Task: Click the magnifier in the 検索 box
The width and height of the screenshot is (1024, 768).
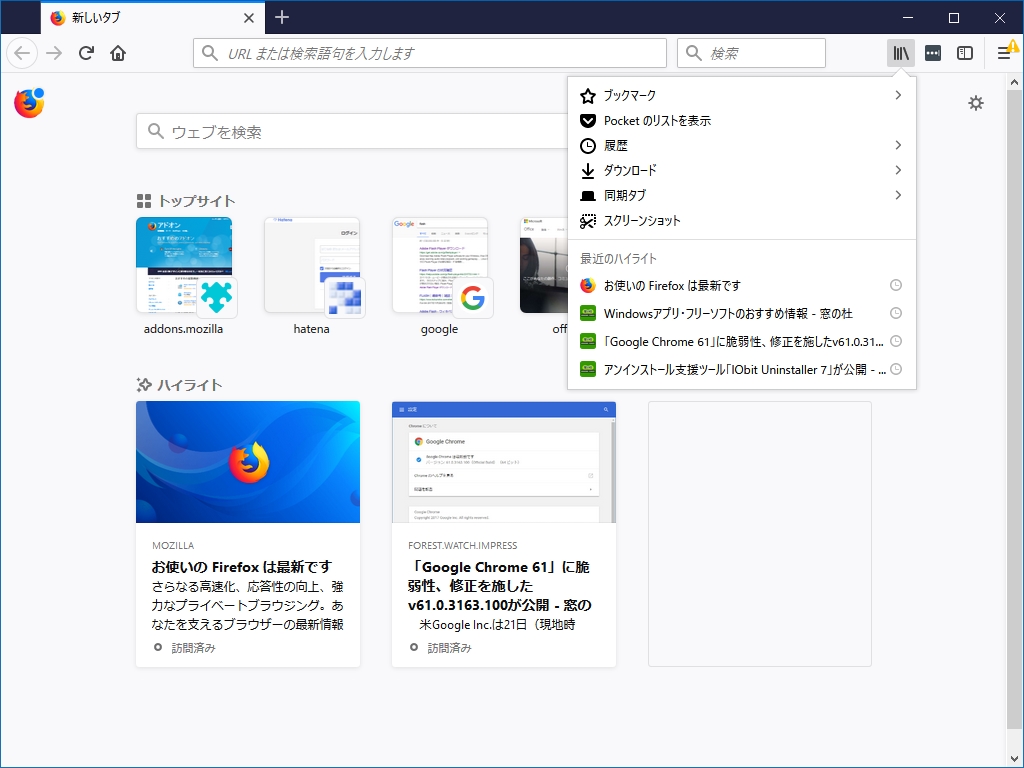Action: [694, 53]
